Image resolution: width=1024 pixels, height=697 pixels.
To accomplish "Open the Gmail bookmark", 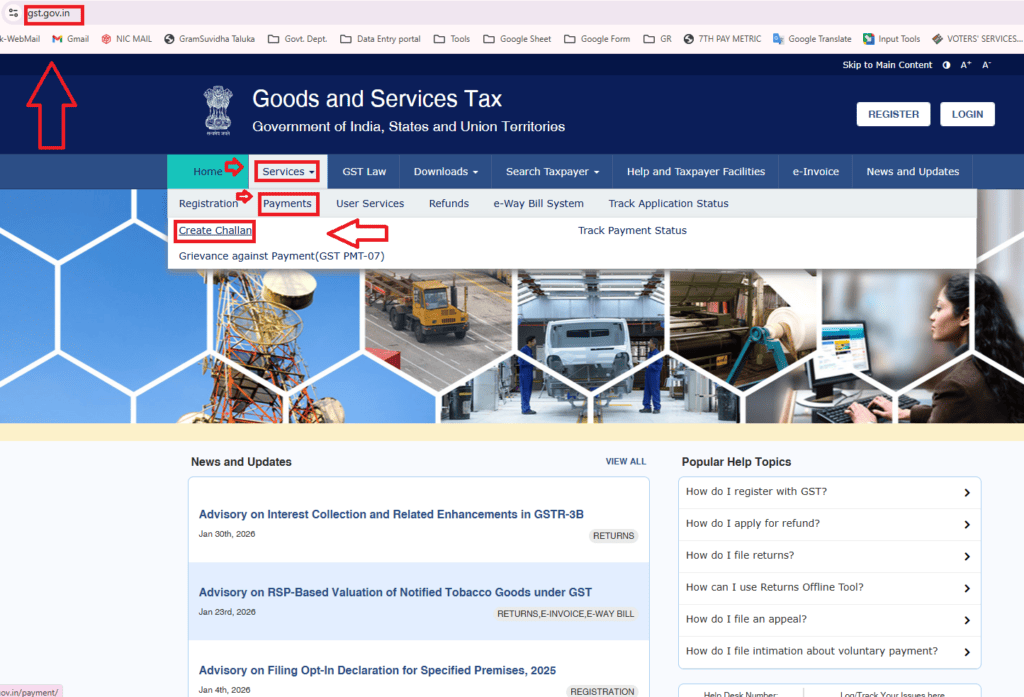I will pos(70,39).
